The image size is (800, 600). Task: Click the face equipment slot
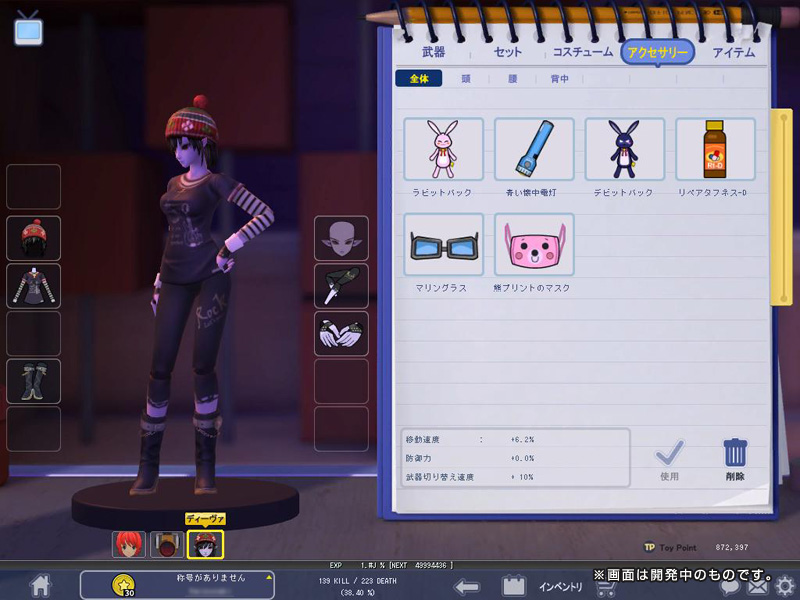pyautogui.click(x=341, y=238)
